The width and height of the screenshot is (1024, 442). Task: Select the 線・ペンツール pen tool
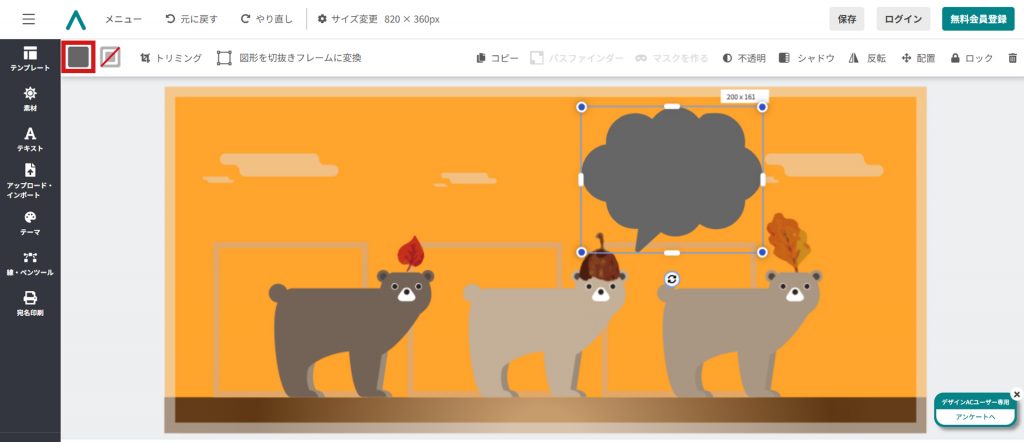click(30, 263)
